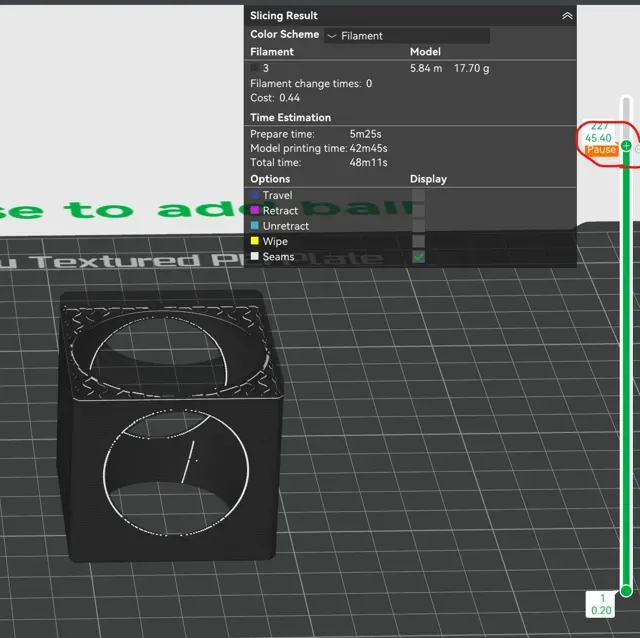Click the Wipe yellow color swatch
This screenshot has height=638, width=640.
(x=254, y=241)
